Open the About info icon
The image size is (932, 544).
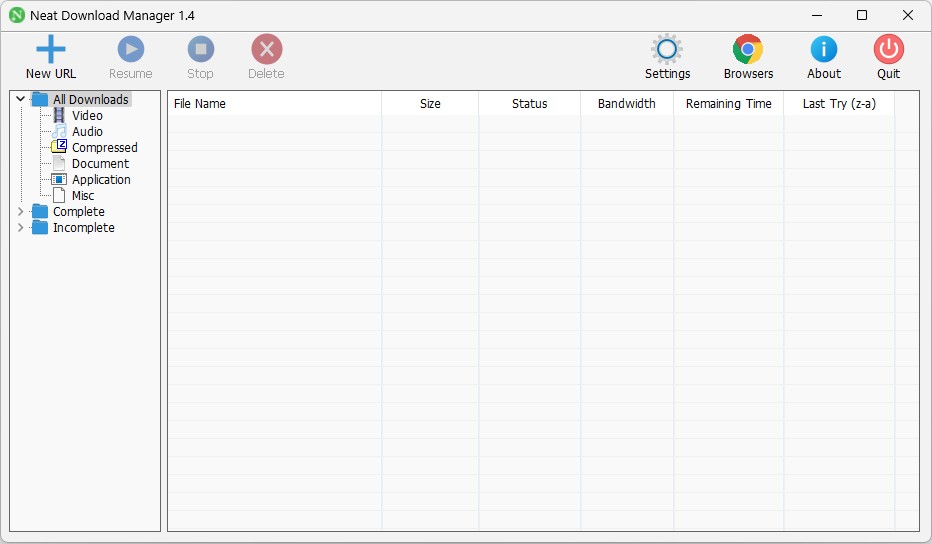(x=824, y=49)
